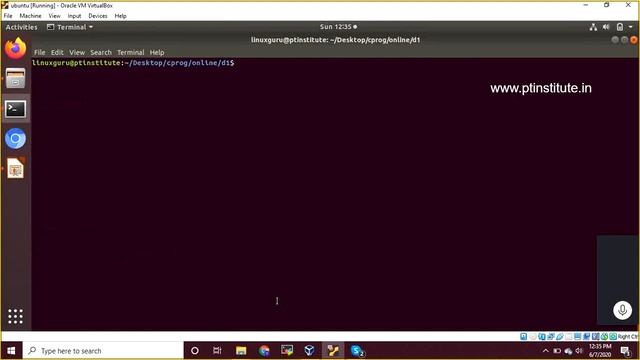Open Firefox from the Ubuntu dock
The width and height of the screenshot is (640, 360).
click(x=16, y=49)
